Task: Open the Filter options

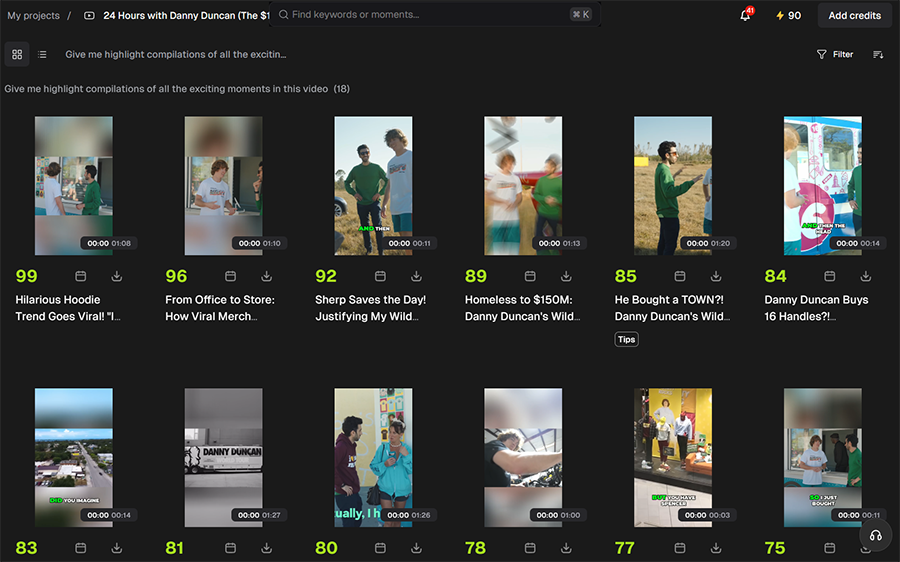Action: tap(835, 55)
